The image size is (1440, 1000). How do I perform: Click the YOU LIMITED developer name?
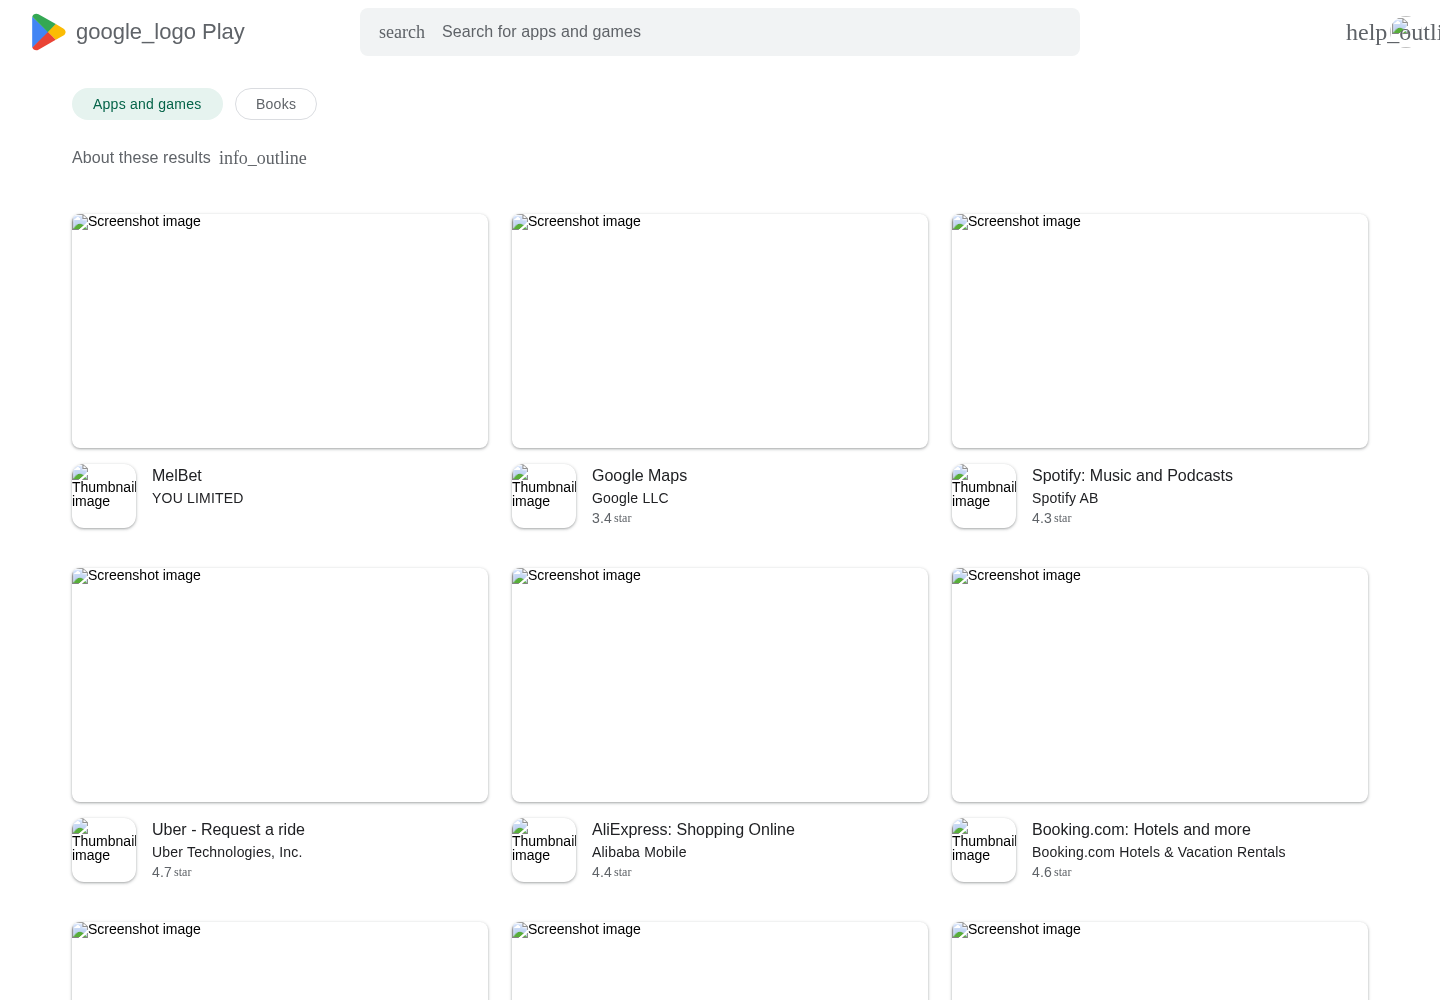(198, 498)
